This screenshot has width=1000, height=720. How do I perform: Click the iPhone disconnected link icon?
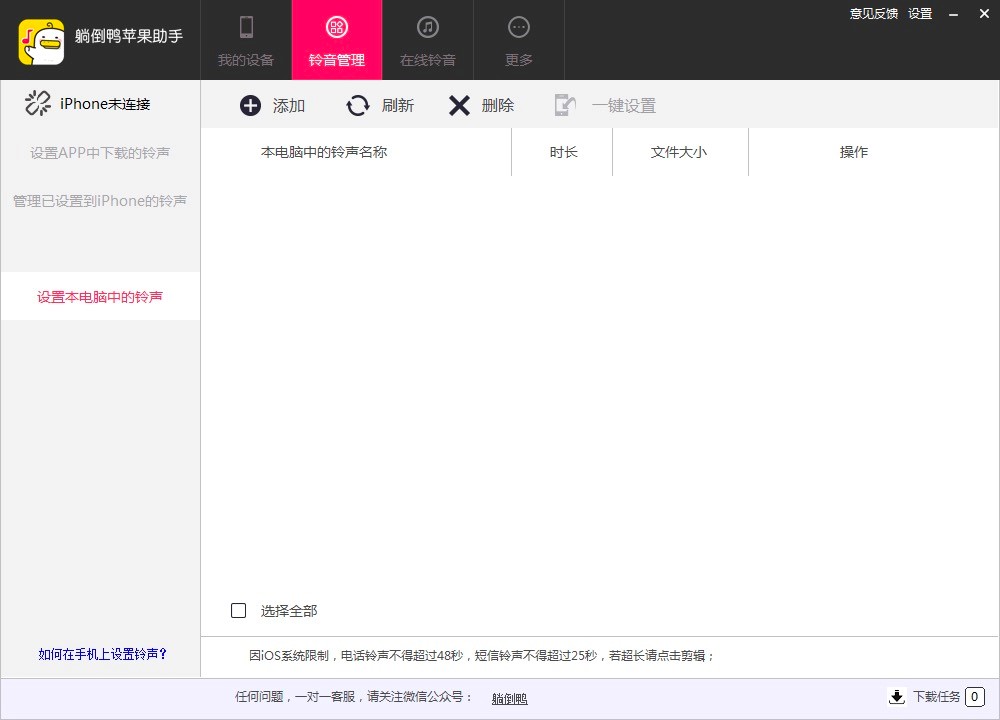38,104
